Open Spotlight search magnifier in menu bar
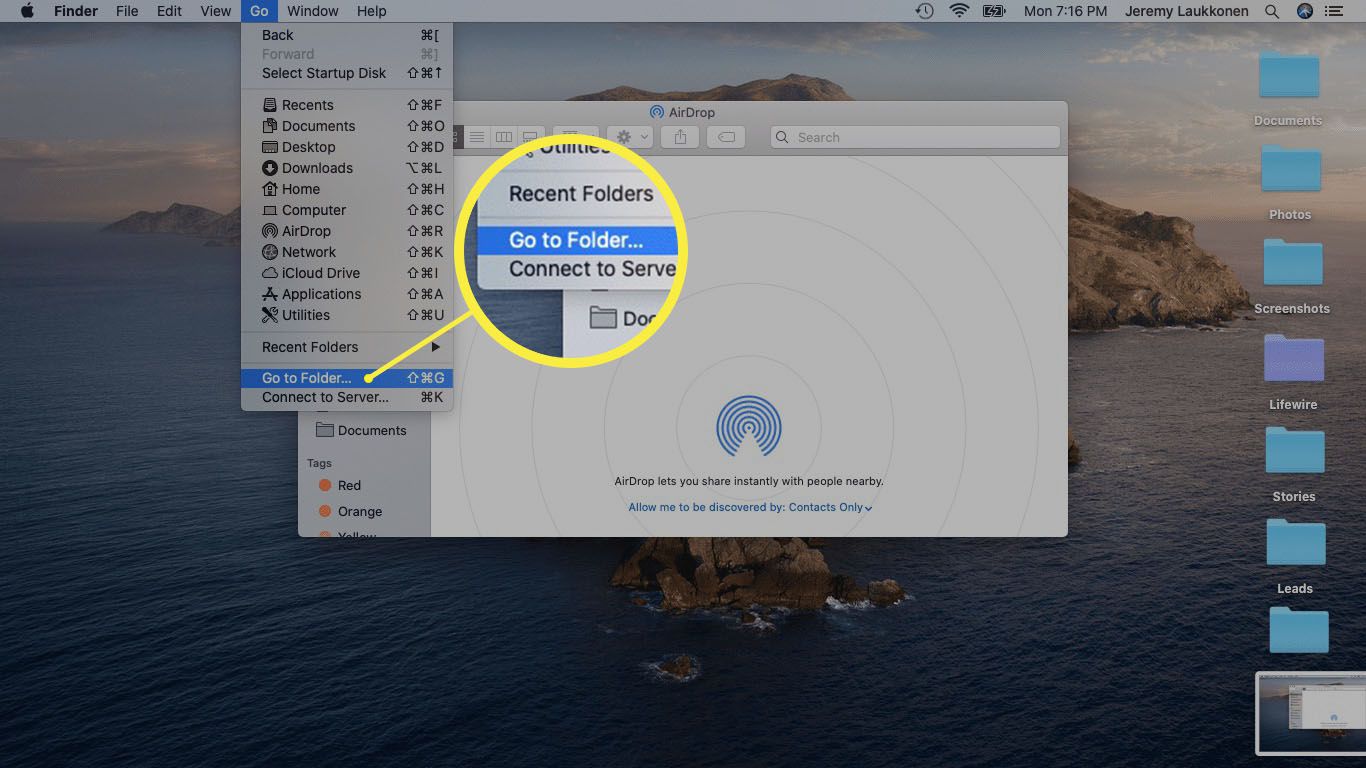Screen dimensions: 1366x768 (1272, 11)
